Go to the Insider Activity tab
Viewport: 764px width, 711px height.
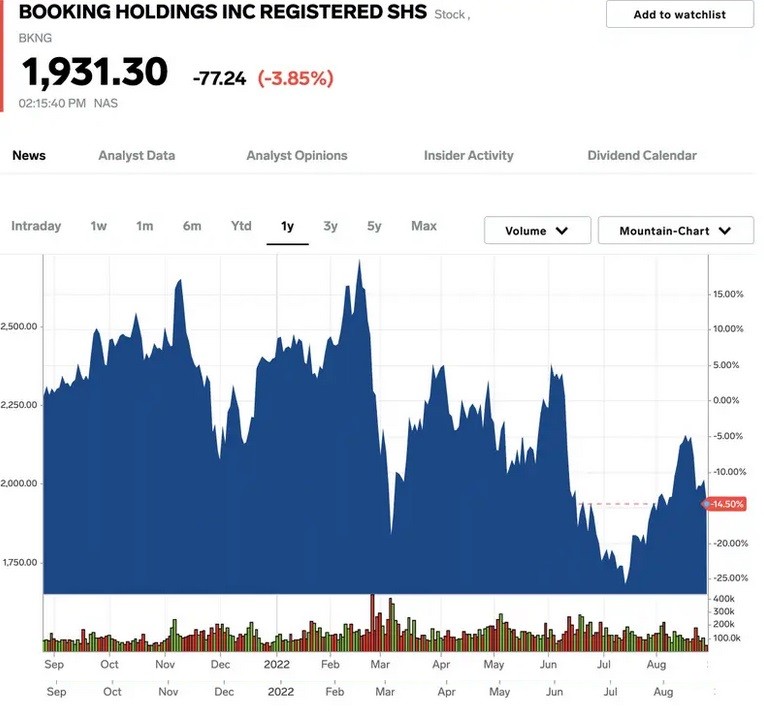[468, 155]
